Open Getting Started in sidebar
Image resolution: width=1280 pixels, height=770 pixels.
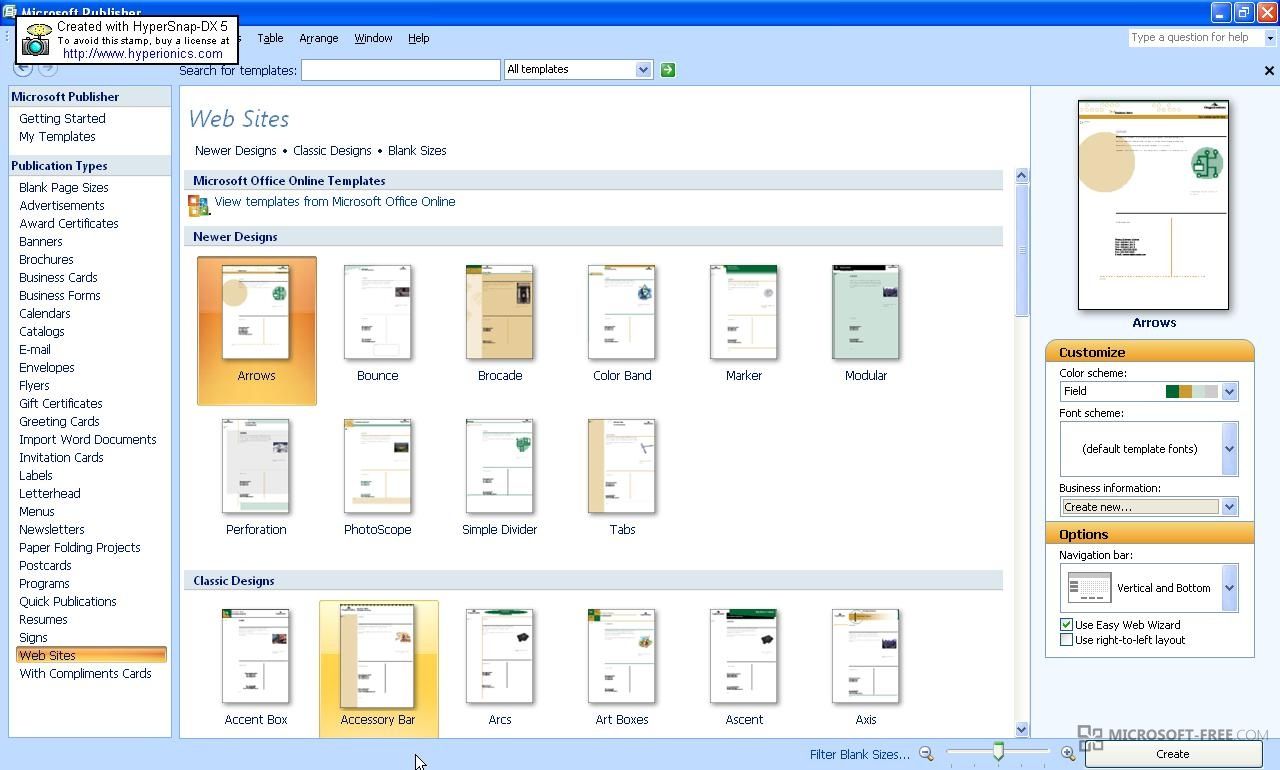[x=62, y=118]
